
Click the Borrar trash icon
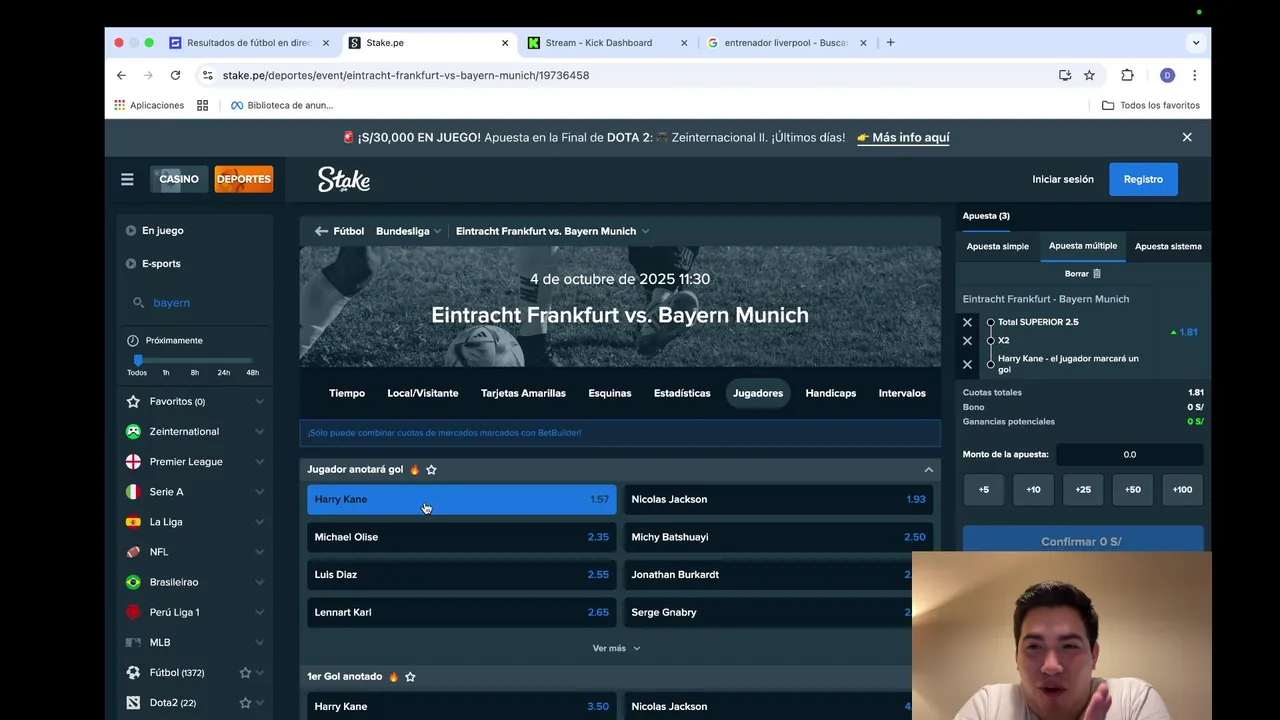(1097, 273)
